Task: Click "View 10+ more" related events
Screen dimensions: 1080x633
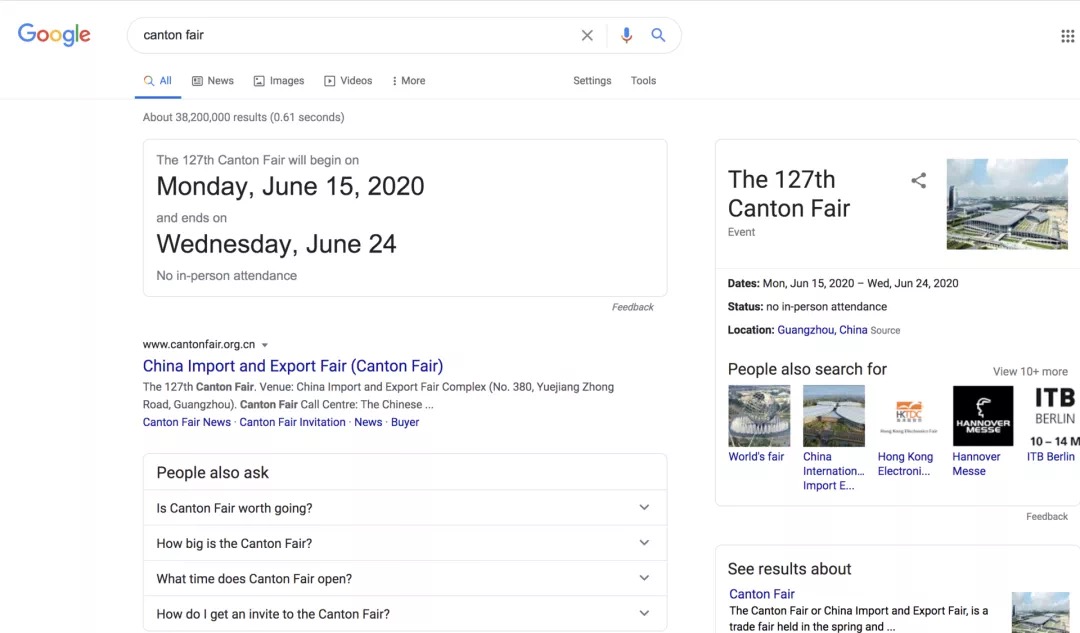Action: pos(1030,371)
